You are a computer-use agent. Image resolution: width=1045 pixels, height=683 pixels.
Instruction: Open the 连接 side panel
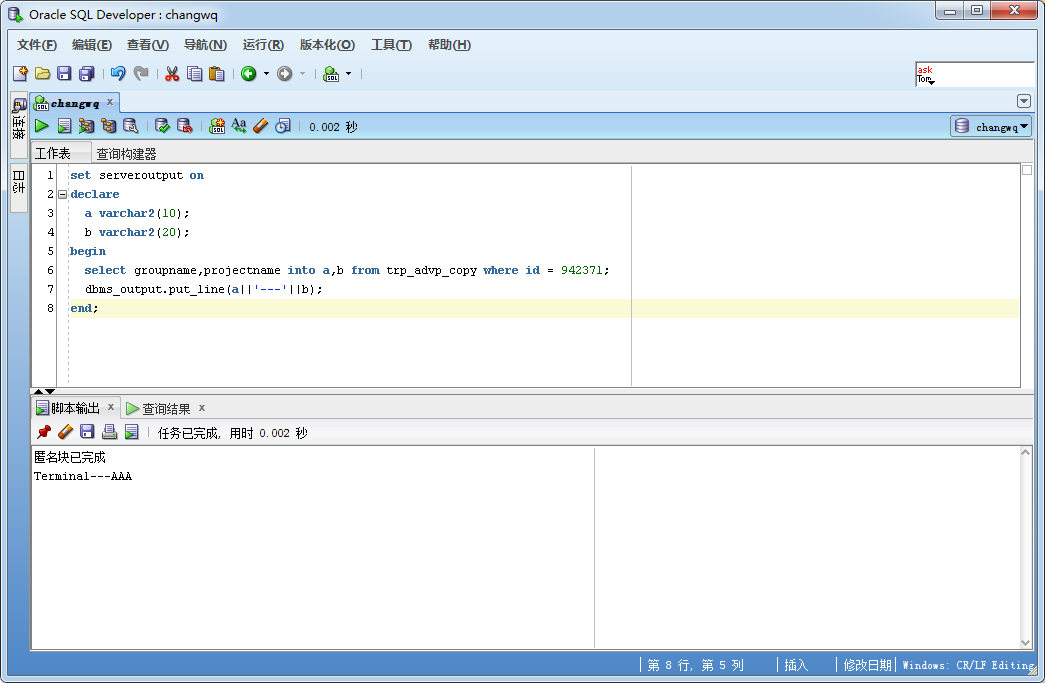19,123
